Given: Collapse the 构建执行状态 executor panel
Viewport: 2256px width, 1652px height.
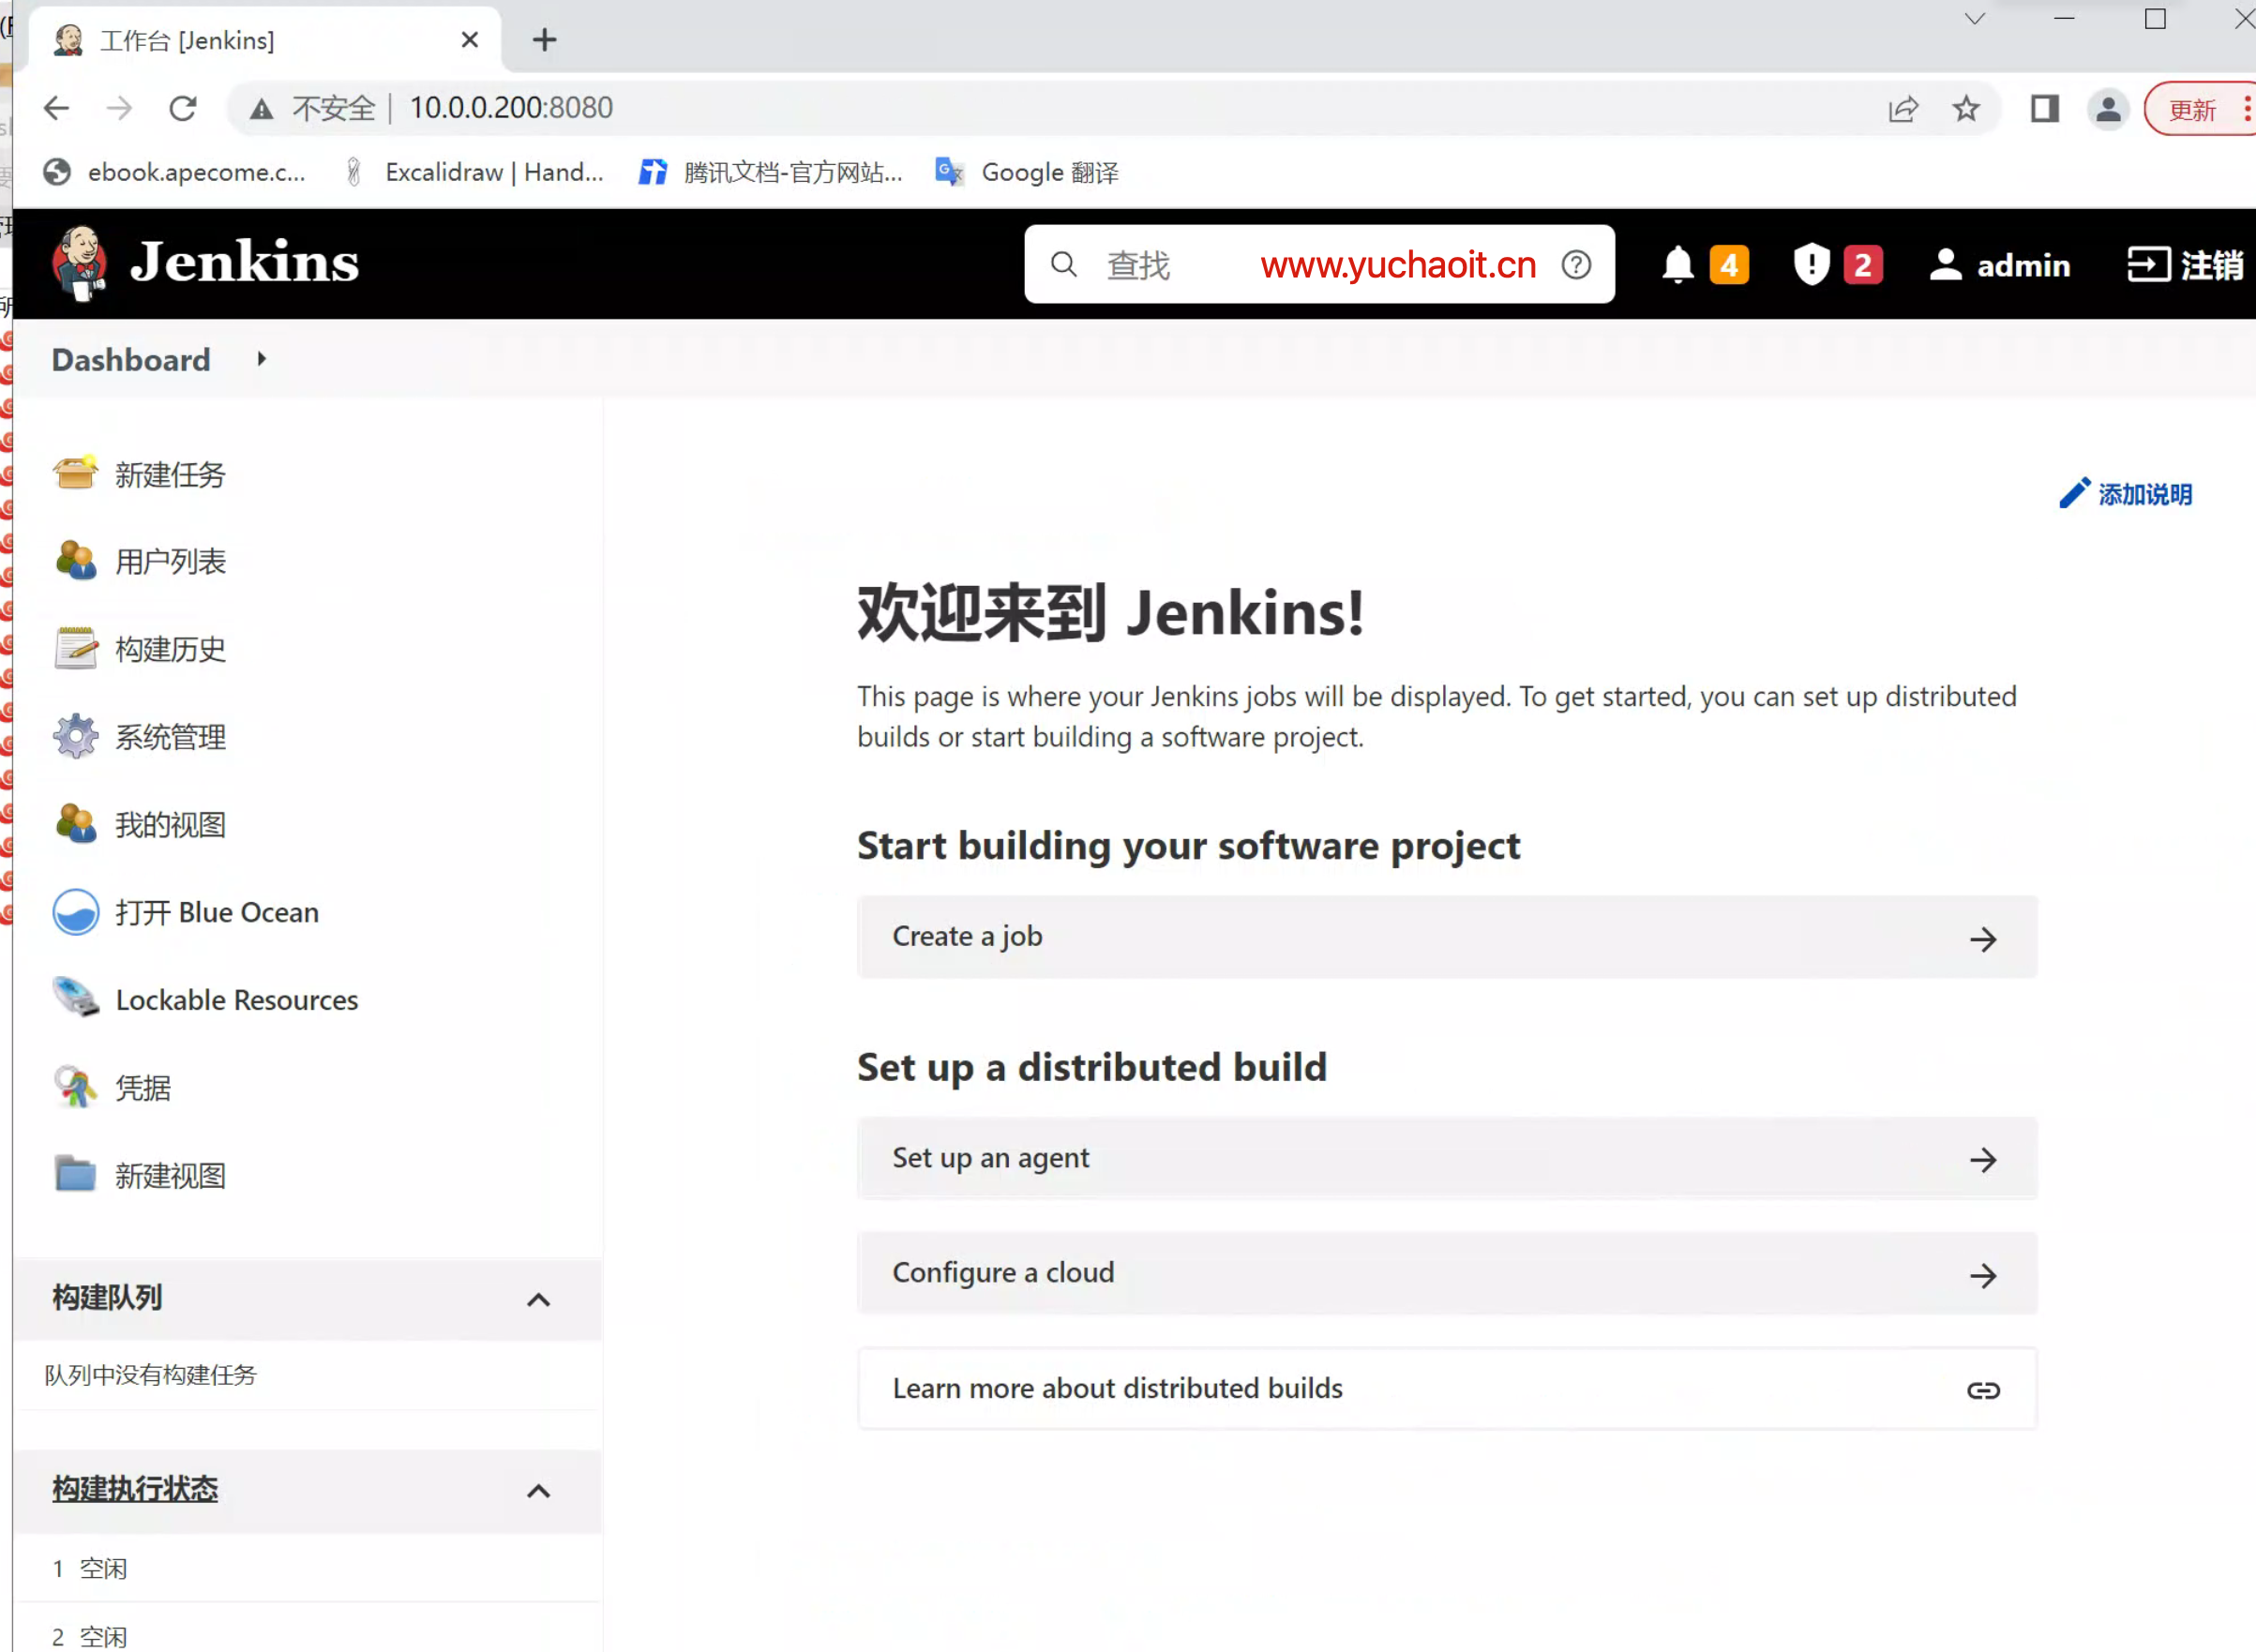Looking at the screenshot, I should [538, 1491].
